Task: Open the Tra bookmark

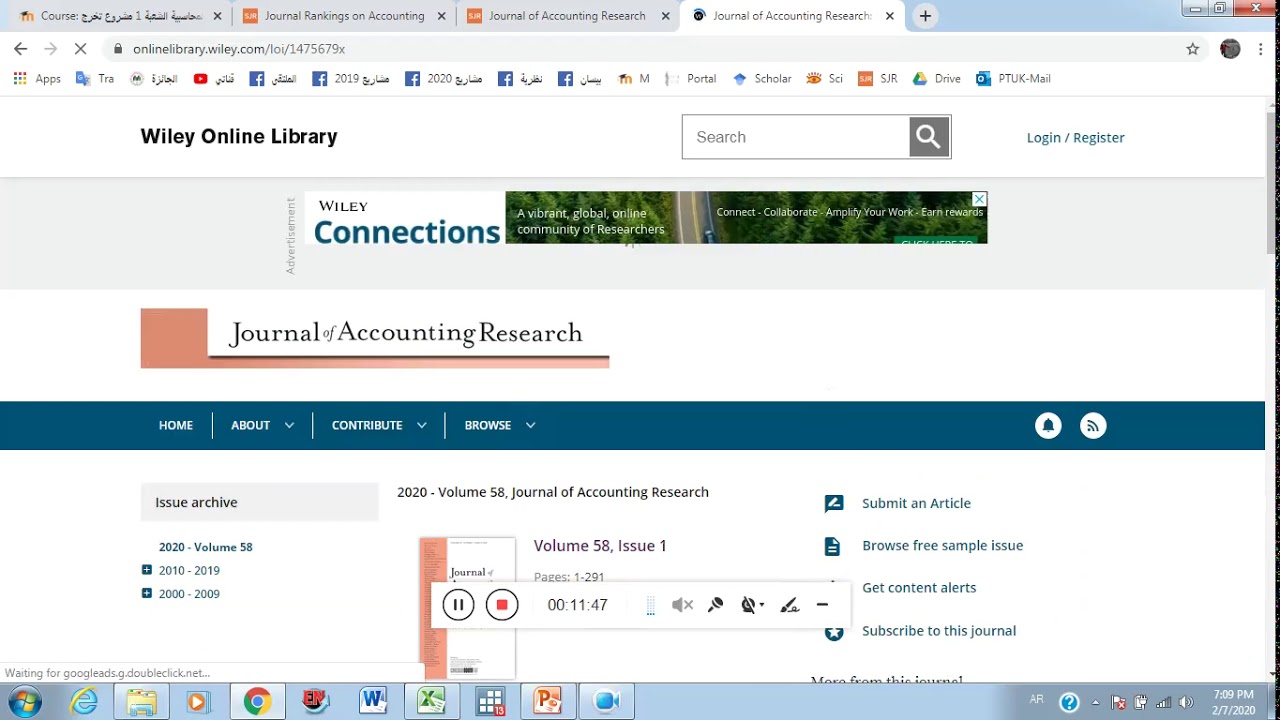Action: (96, 78)
